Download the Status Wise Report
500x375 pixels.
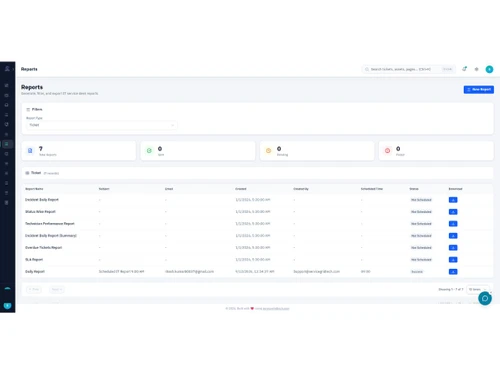(453, 212)
